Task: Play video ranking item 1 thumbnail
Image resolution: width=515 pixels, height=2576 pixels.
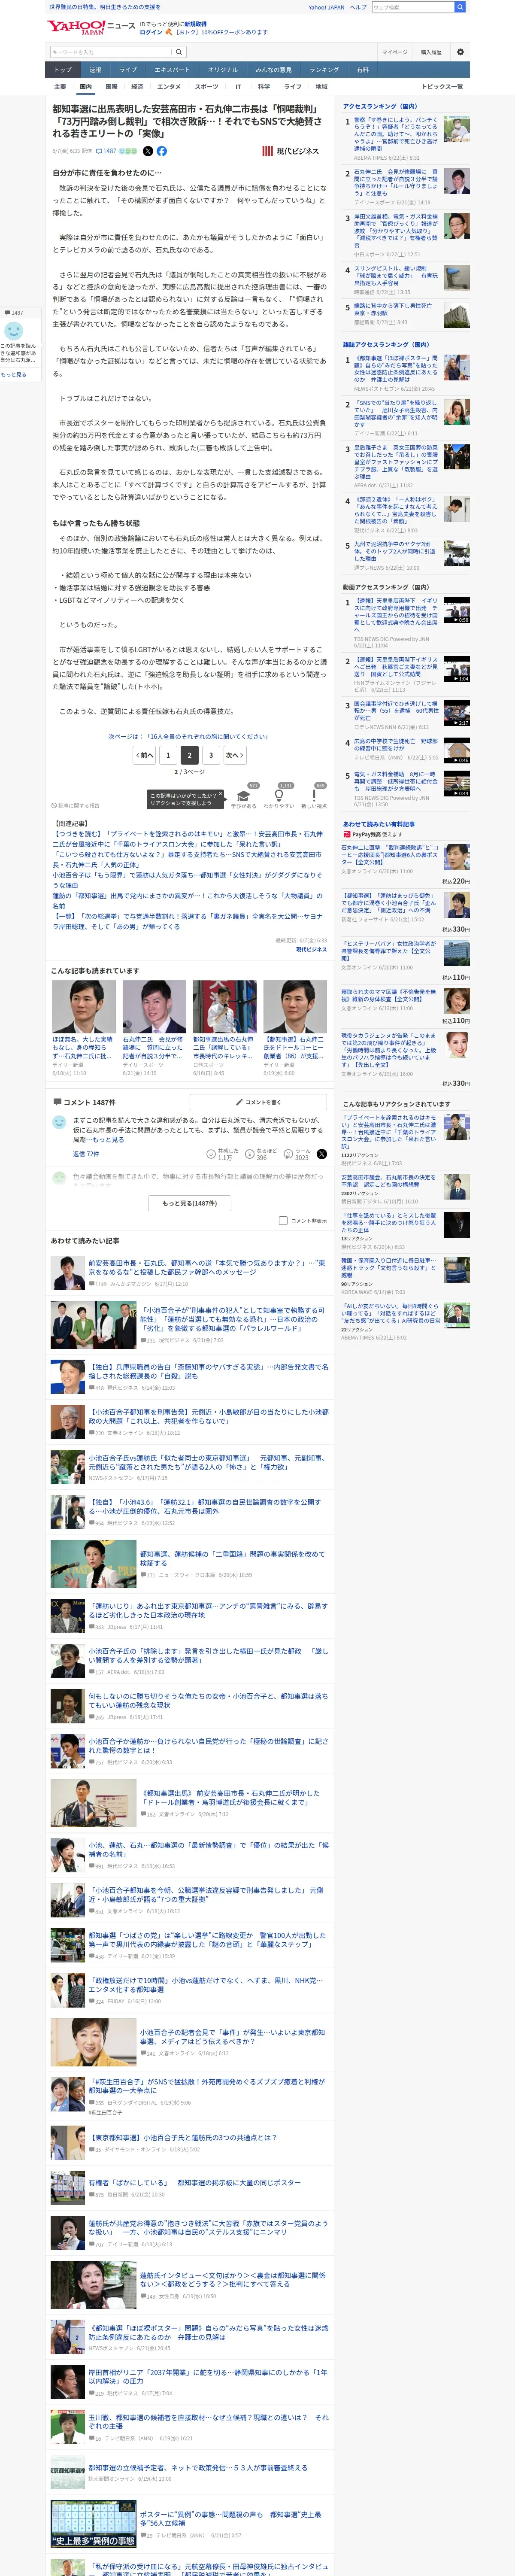Action: 457,610
